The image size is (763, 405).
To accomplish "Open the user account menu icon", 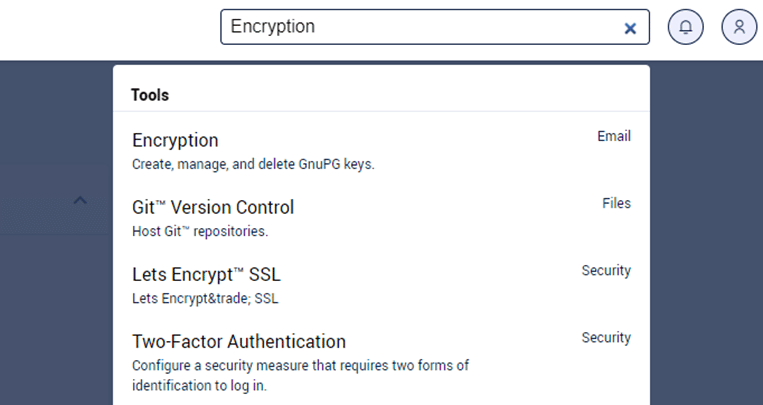I will point(739,27).
